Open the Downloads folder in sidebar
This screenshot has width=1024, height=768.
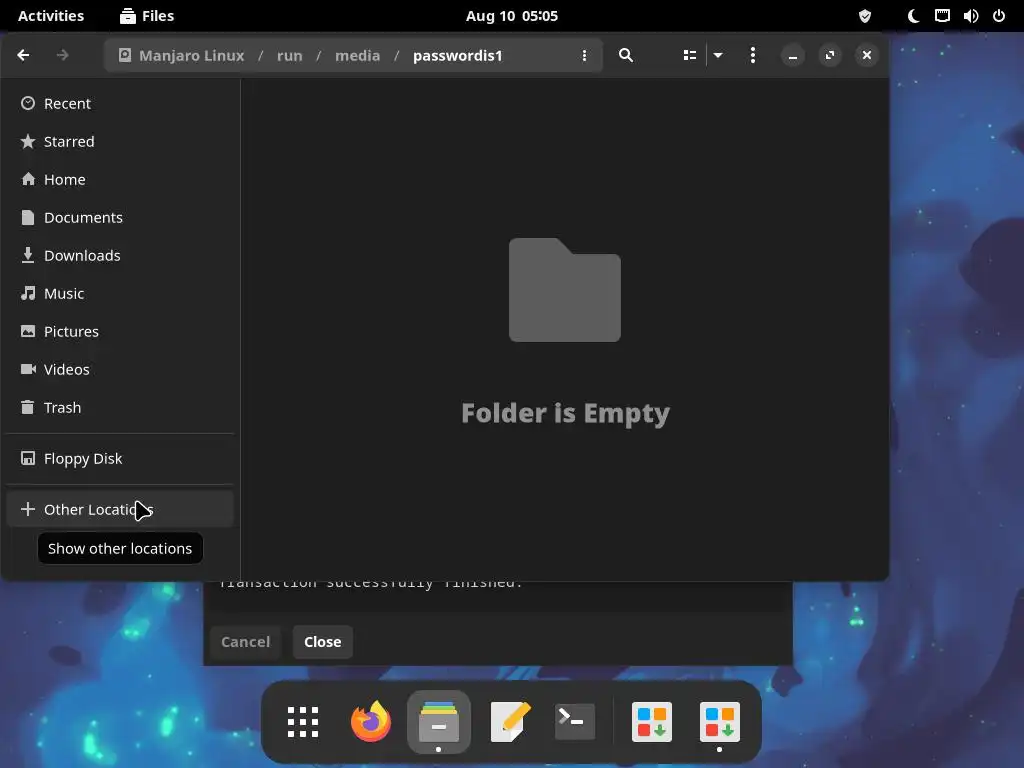[x=120, y=255]
